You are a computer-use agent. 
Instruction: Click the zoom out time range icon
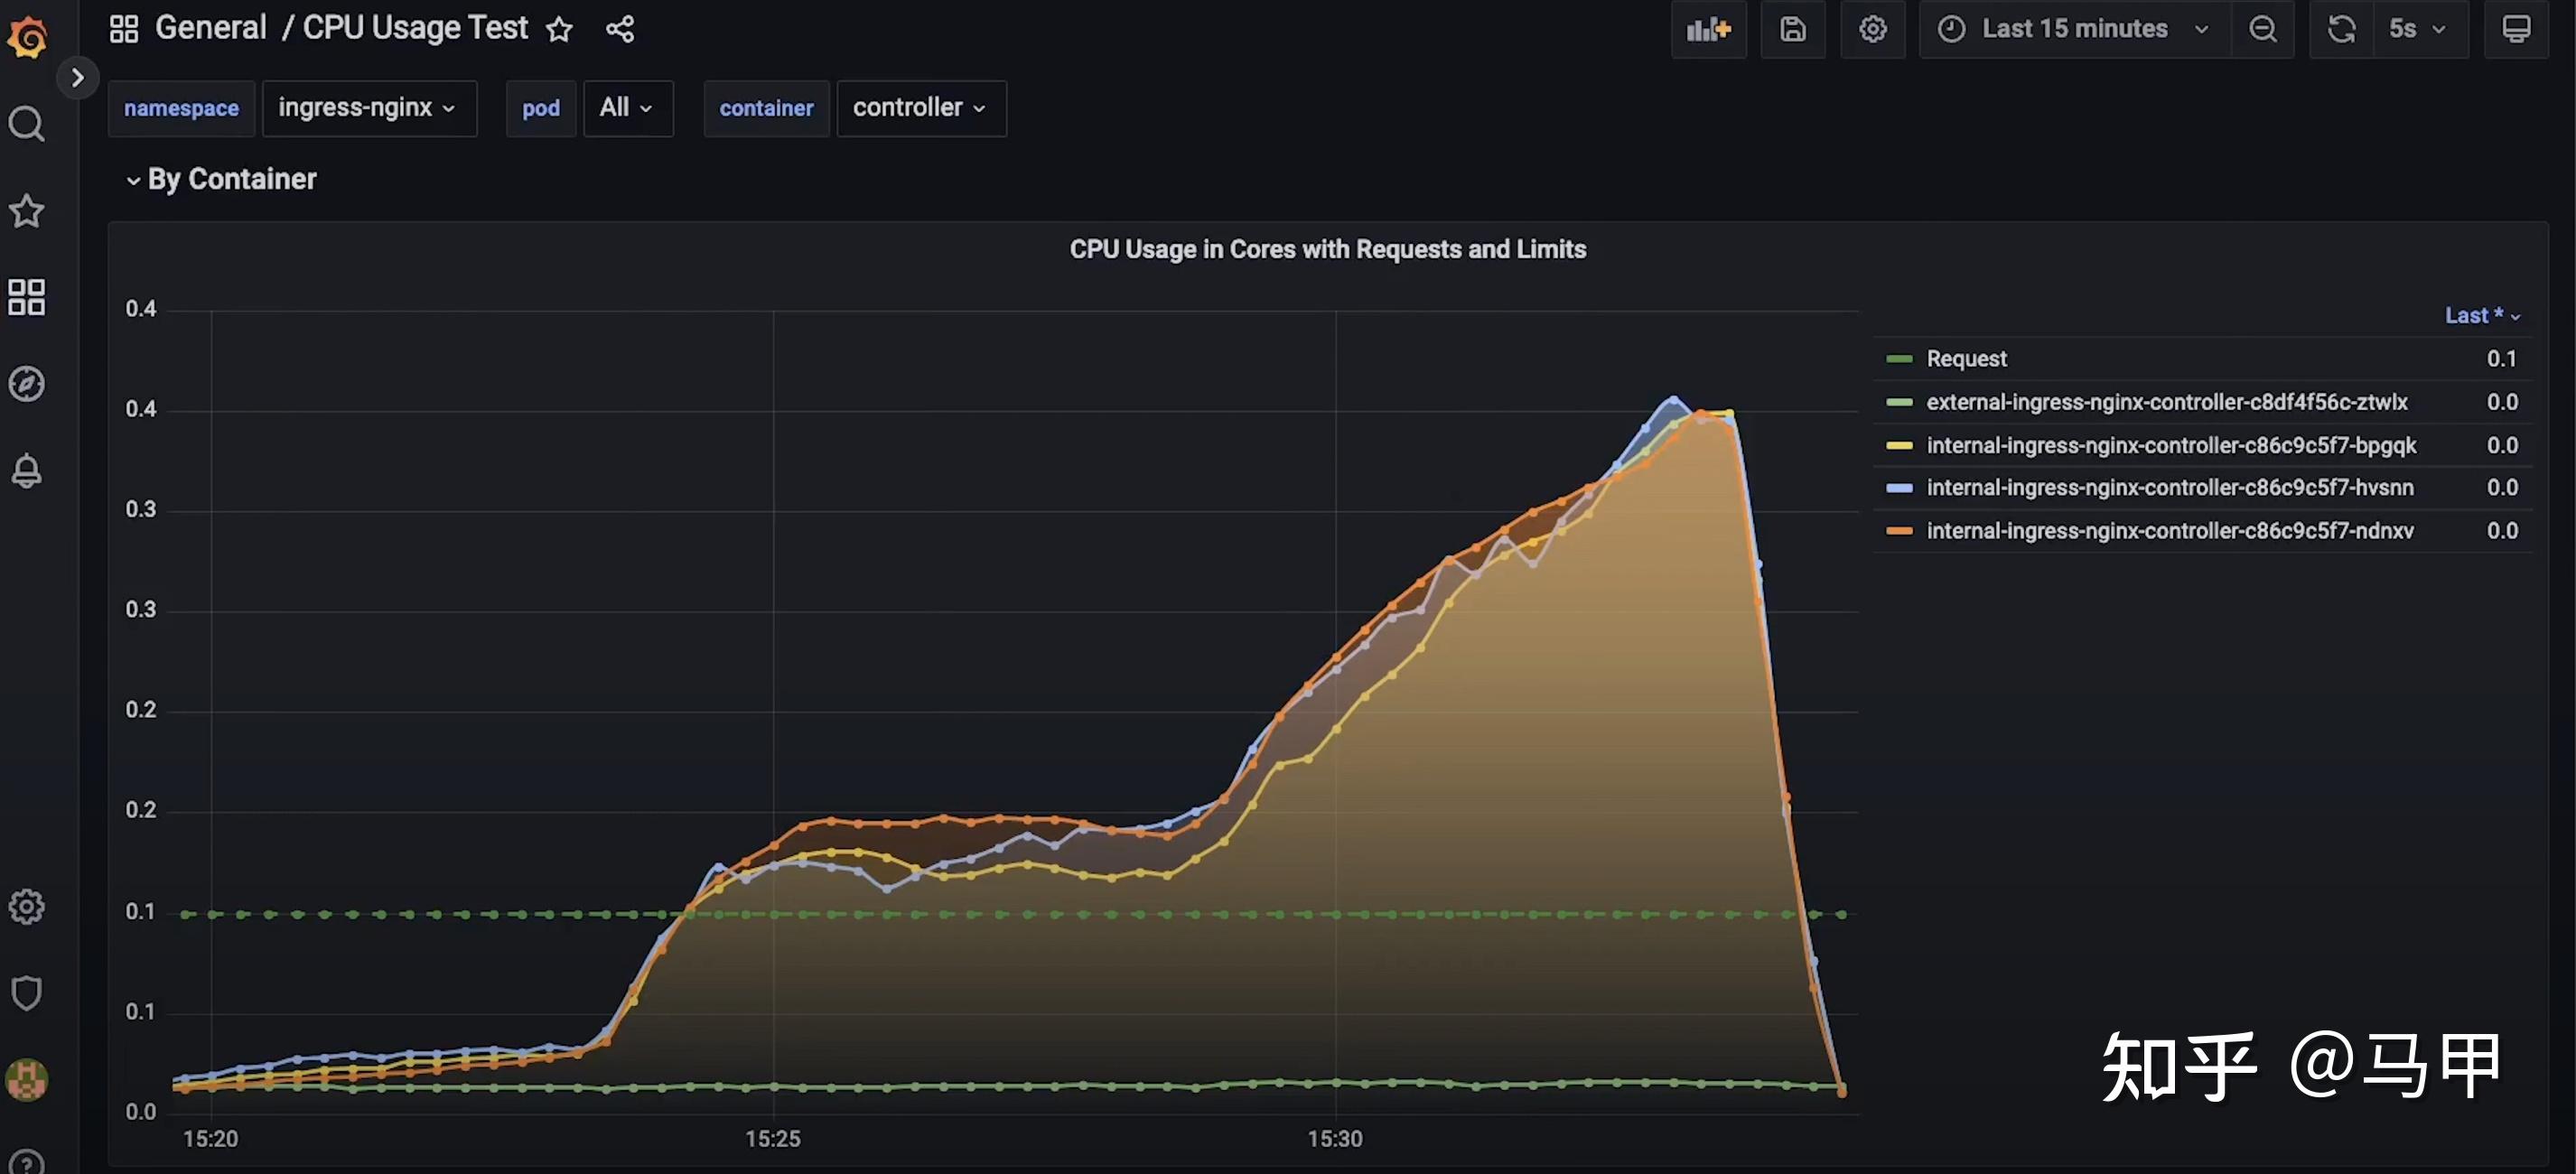tap(2262, 29)
